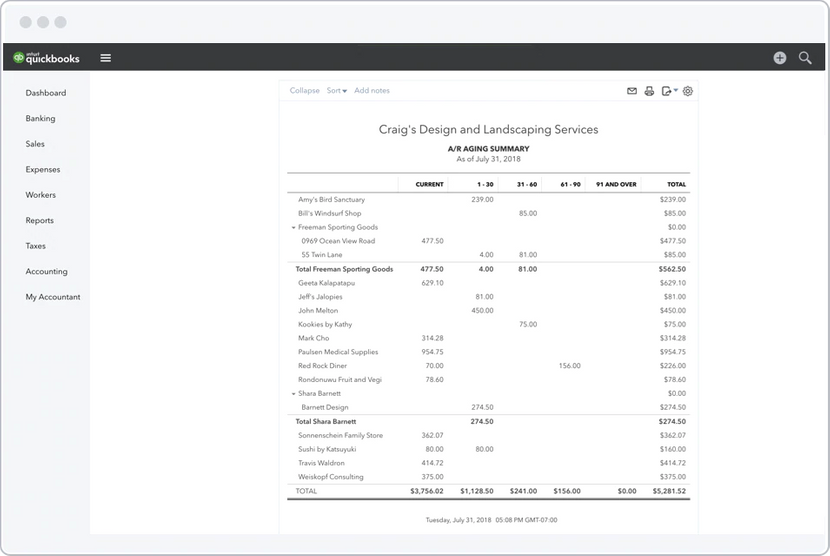Collapse the Freeman Sporting Goods group

[294, 228]
